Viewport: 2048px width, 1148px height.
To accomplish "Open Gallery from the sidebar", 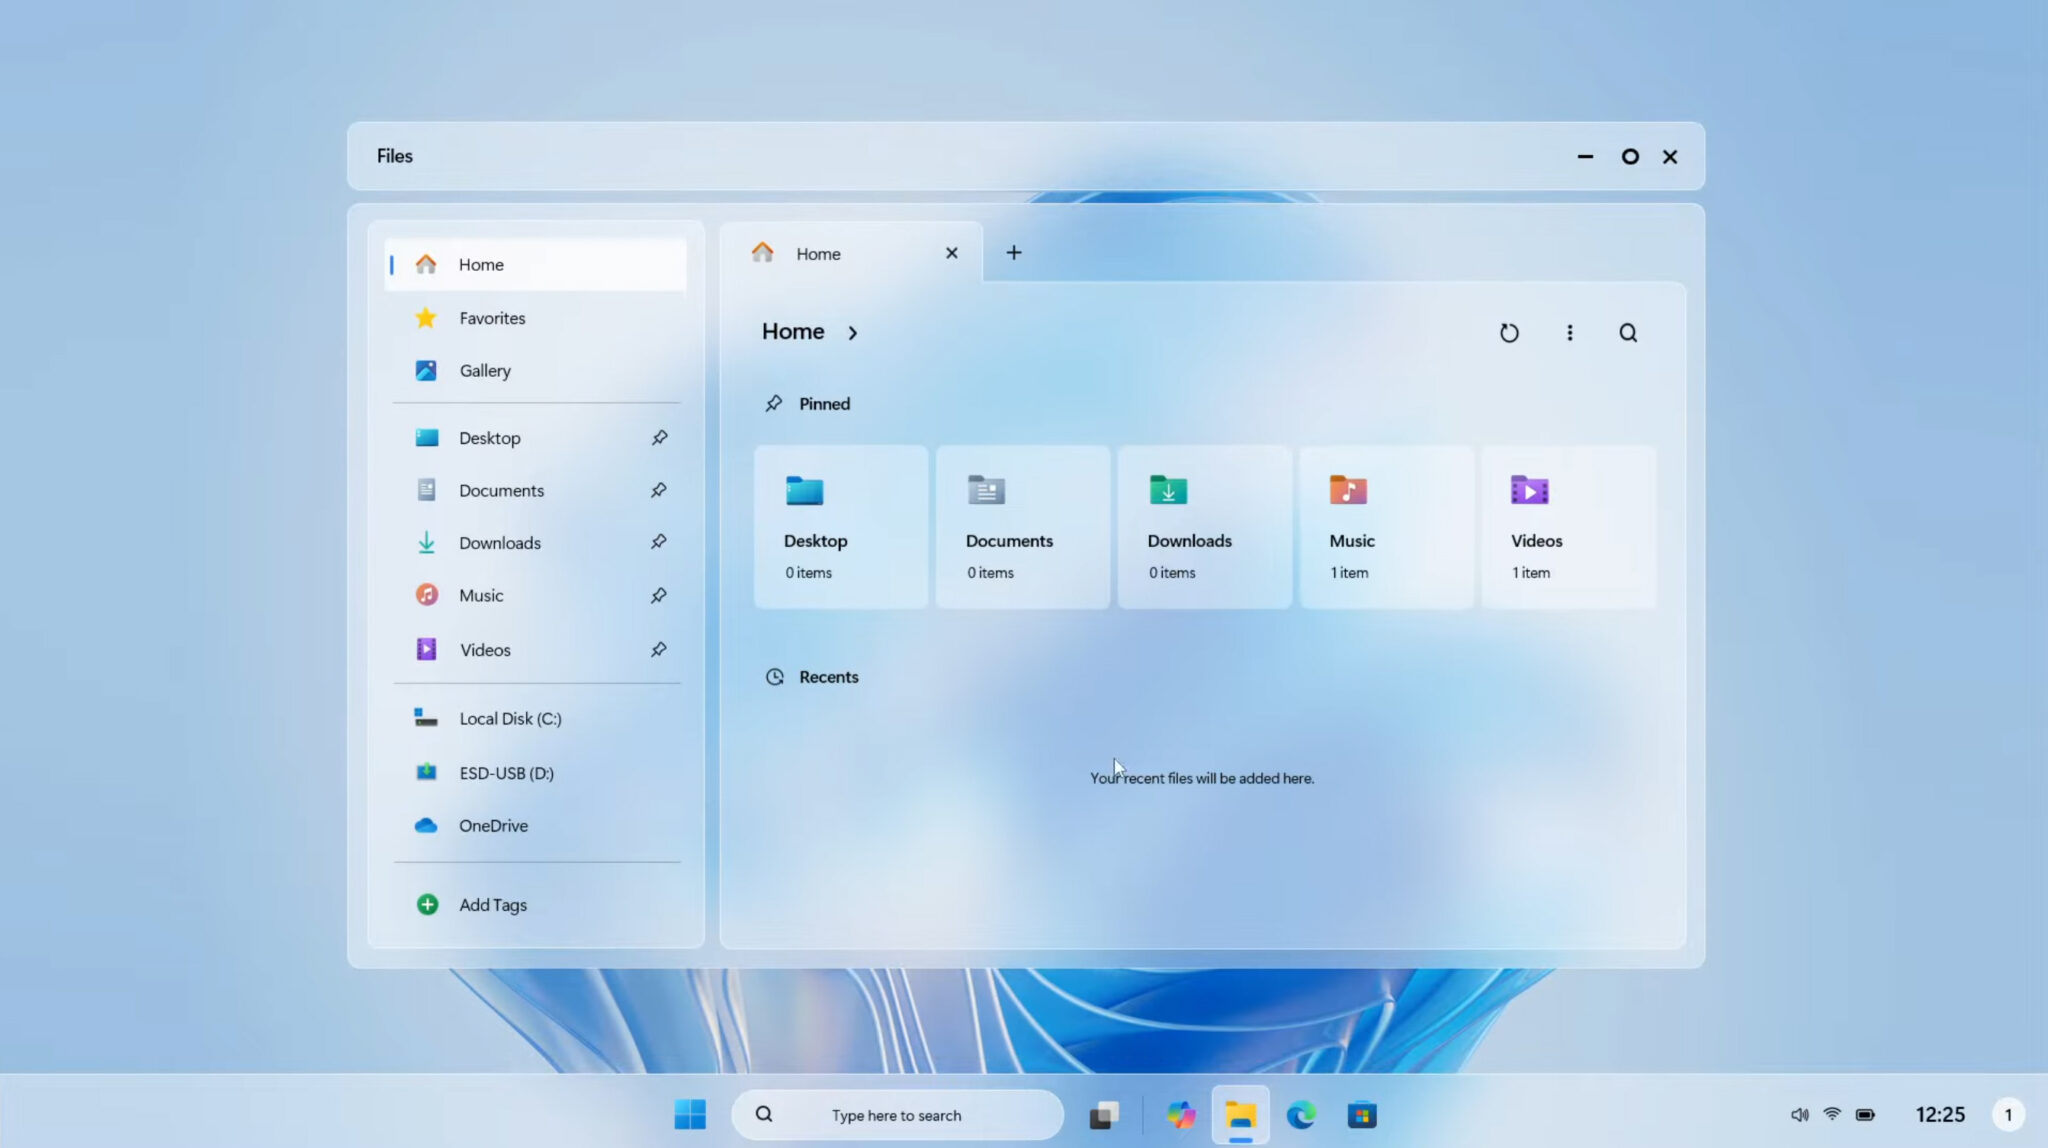I will (484, 371).
